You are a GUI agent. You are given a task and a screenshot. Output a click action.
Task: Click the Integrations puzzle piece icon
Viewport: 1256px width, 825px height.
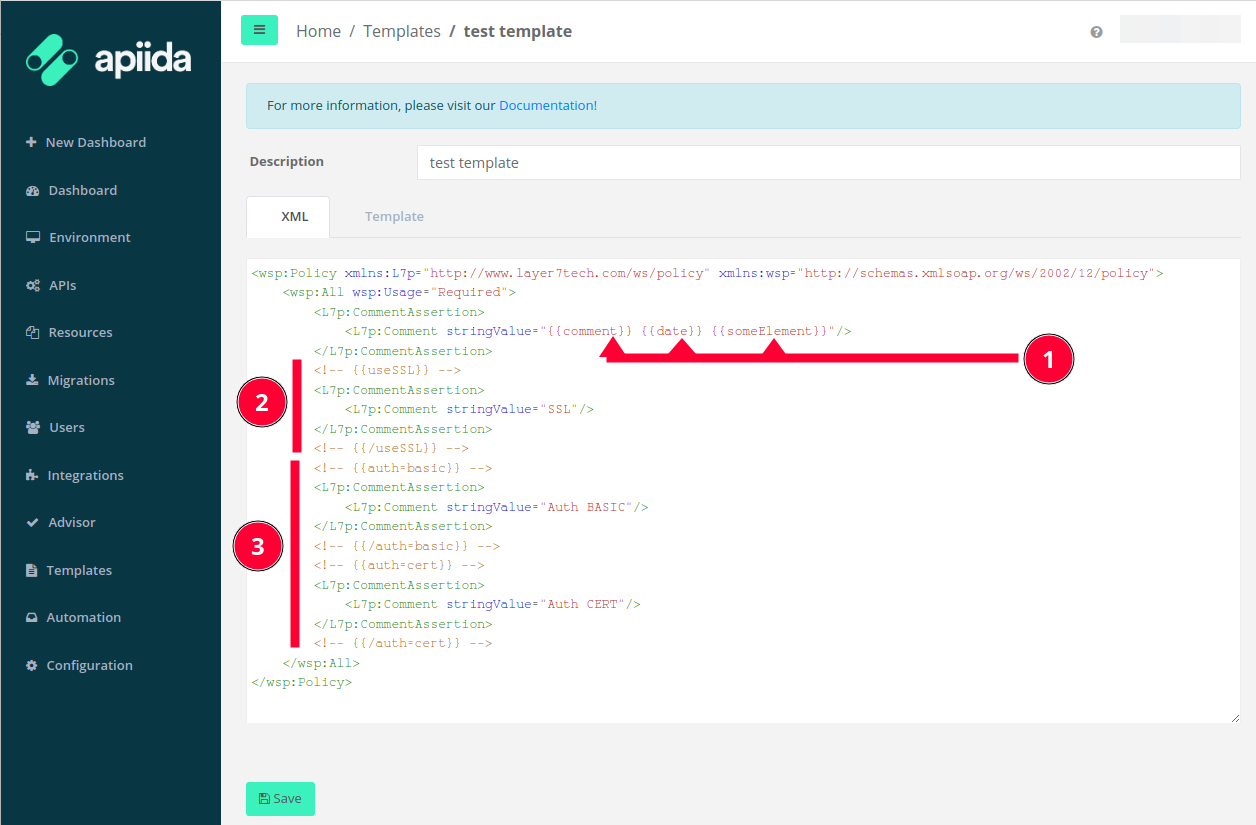tap(32, 475)
